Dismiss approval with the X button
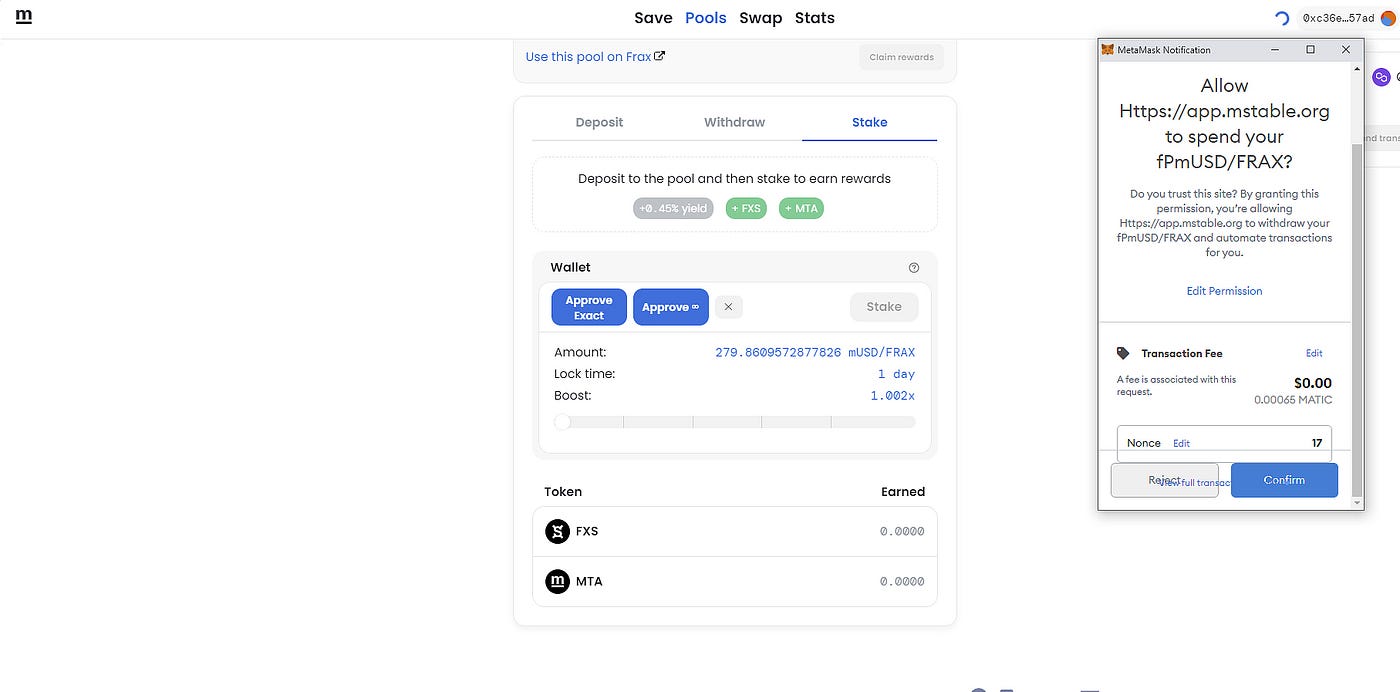The width and height of the screenshot is (1400, 692). pos(728,307)
